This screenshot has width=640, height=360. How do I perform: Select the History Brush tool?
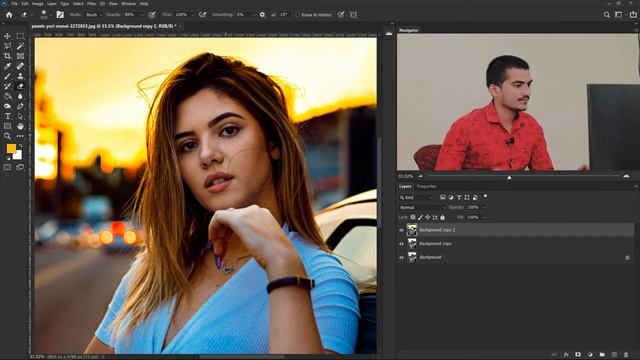point(7,86)
